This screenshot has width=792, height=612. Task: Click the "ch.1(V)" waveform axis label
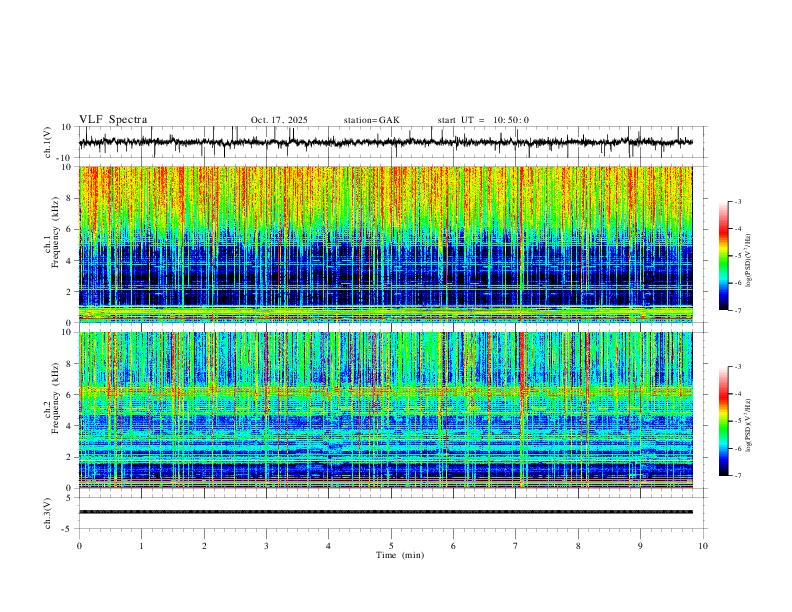coord(48,142)
